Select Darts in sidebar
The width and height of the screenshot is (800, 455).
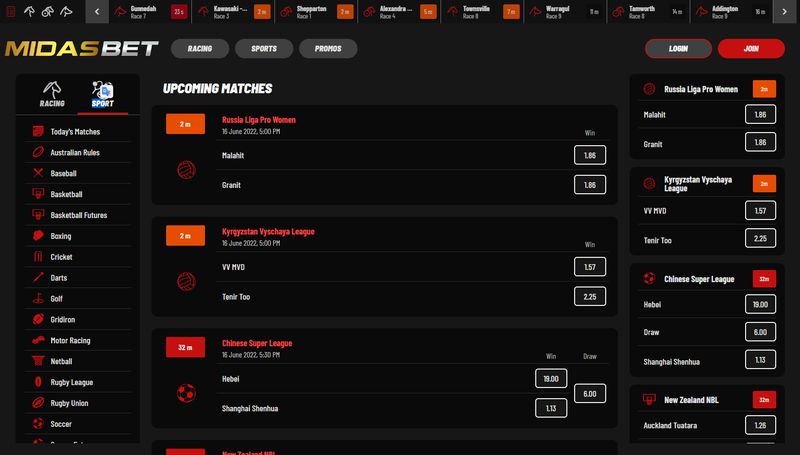coord(78,278)
